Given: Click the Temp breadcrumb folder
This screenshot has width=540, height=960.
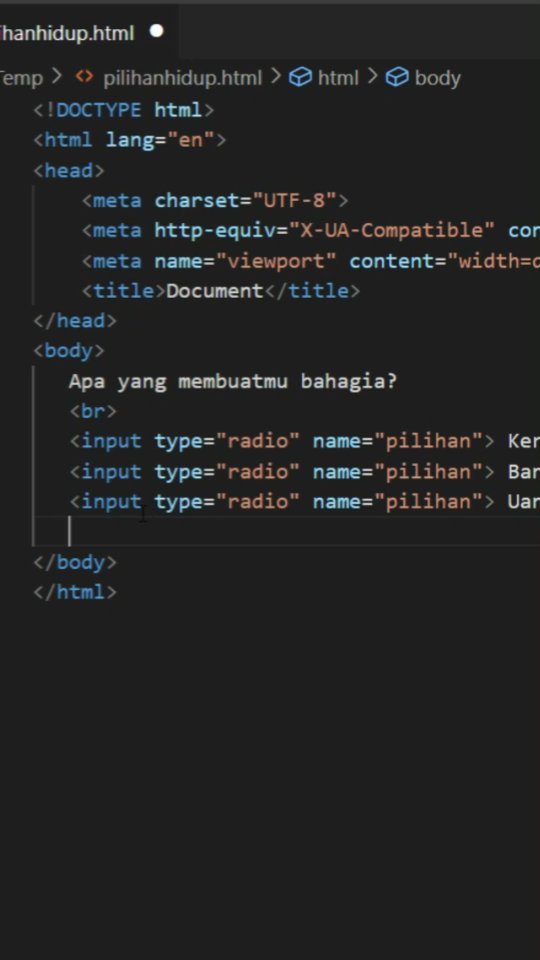Looking at the screenshot, I should tap(21, 78).
